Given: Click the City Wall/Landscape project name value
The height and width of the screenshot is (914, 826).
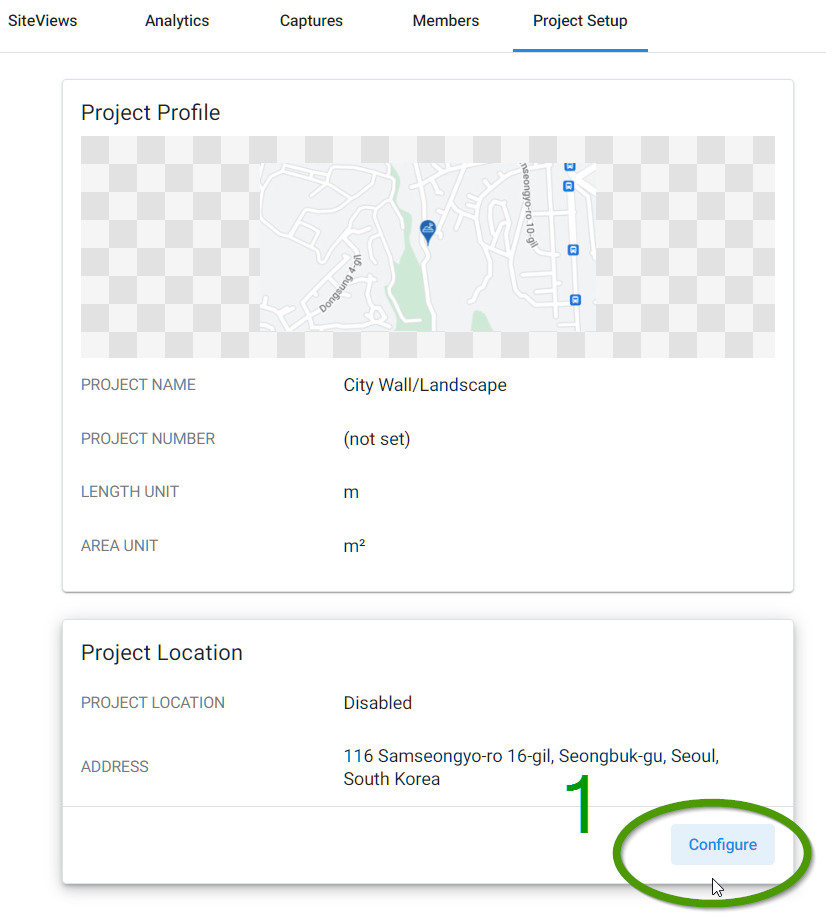Looking at the screenshot, I should (x=425, y=385).
